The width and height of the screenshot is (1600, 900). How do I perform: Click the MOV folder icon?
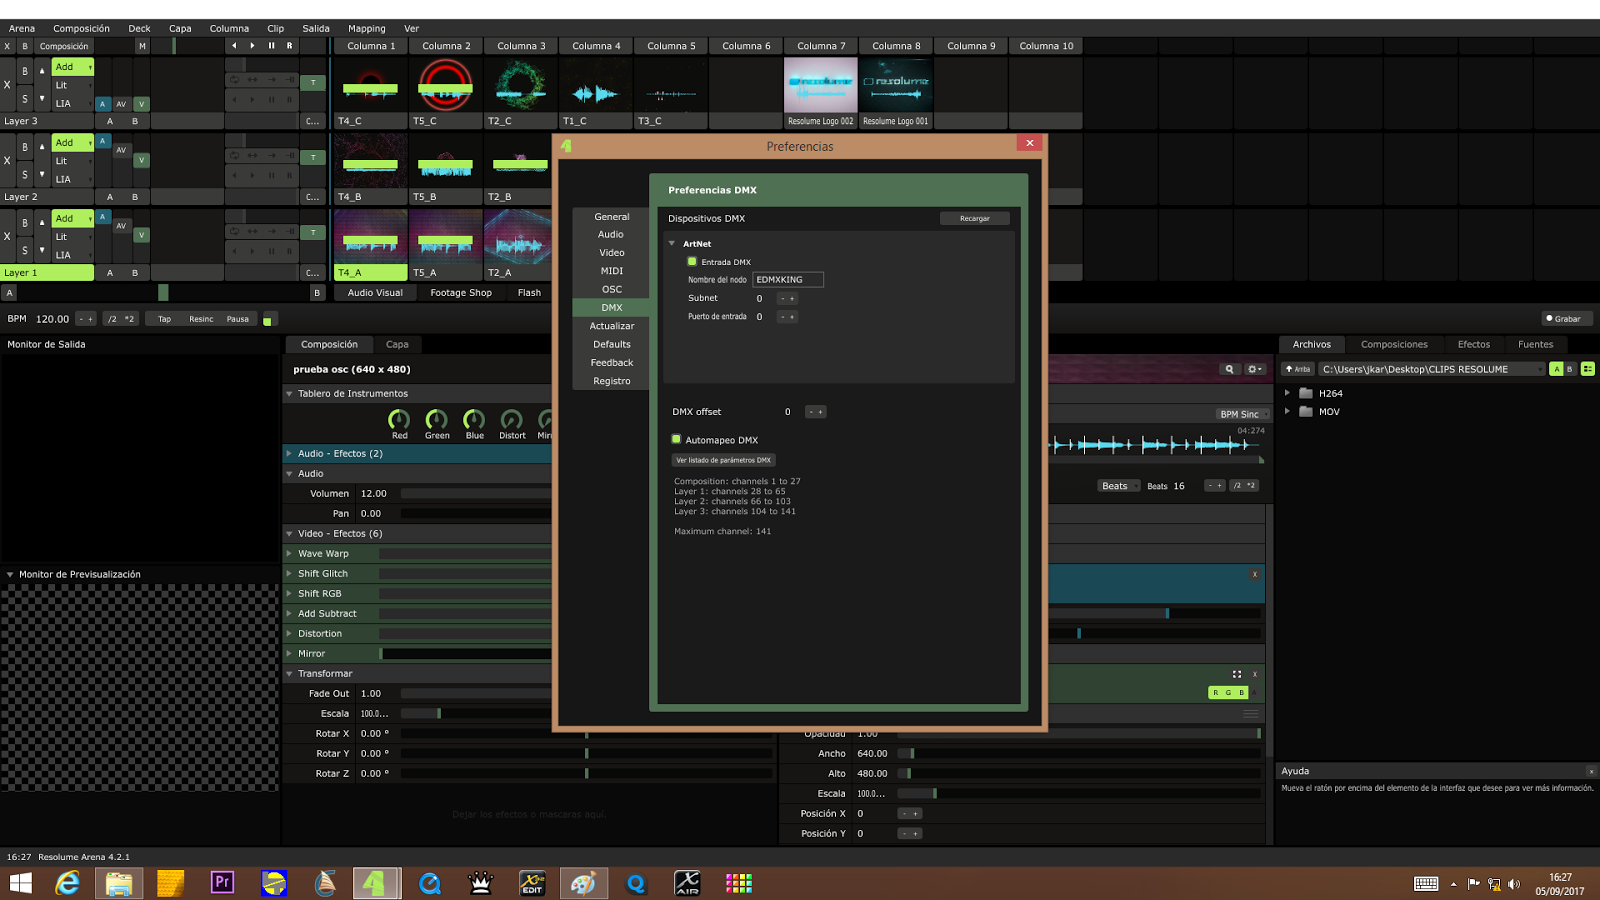click(1305, 411)
